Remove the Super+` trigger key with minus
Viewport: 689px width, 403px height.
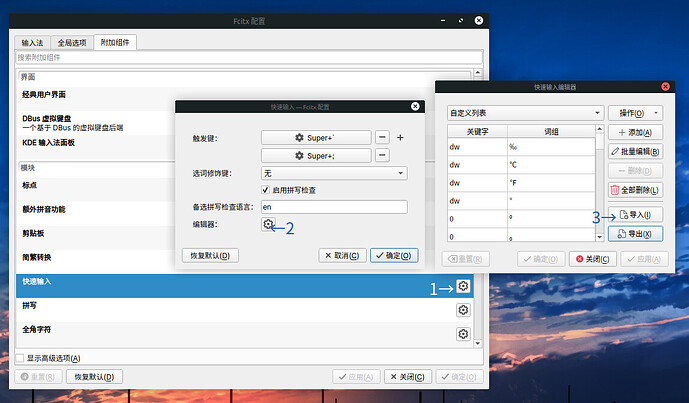382,137
